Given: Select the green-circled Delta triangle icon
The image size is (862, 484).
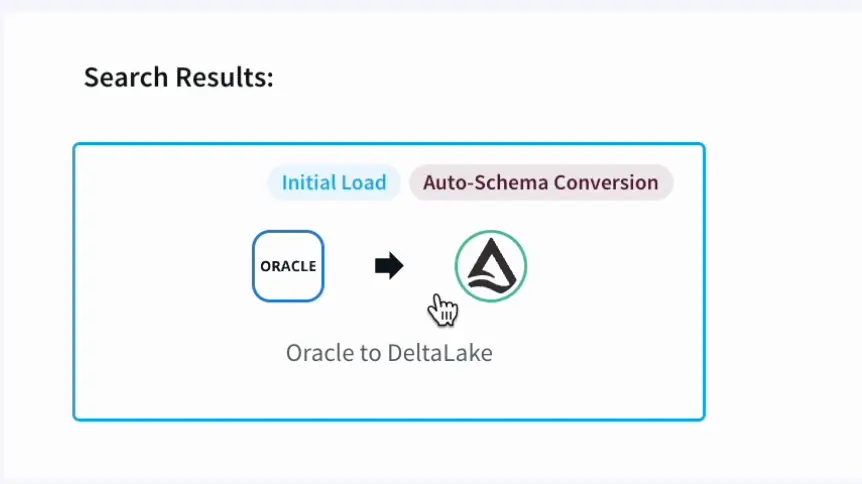Looking at the screenshot, I should point(491,266).
